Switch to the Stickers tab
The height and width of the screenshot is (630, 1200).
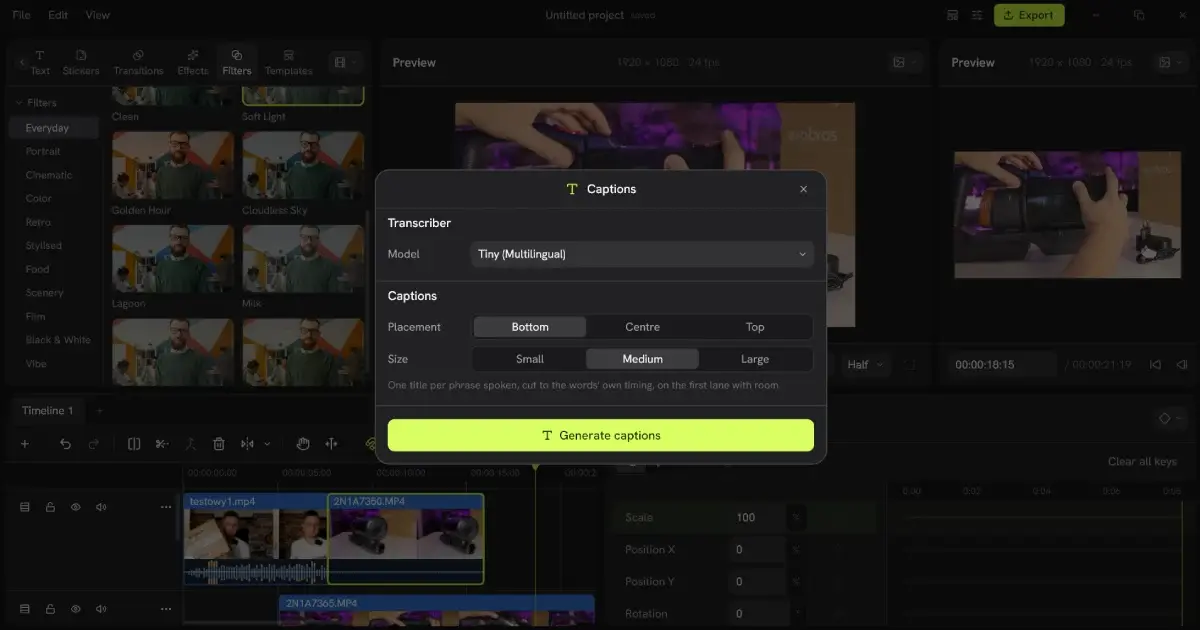click(81, 62)
